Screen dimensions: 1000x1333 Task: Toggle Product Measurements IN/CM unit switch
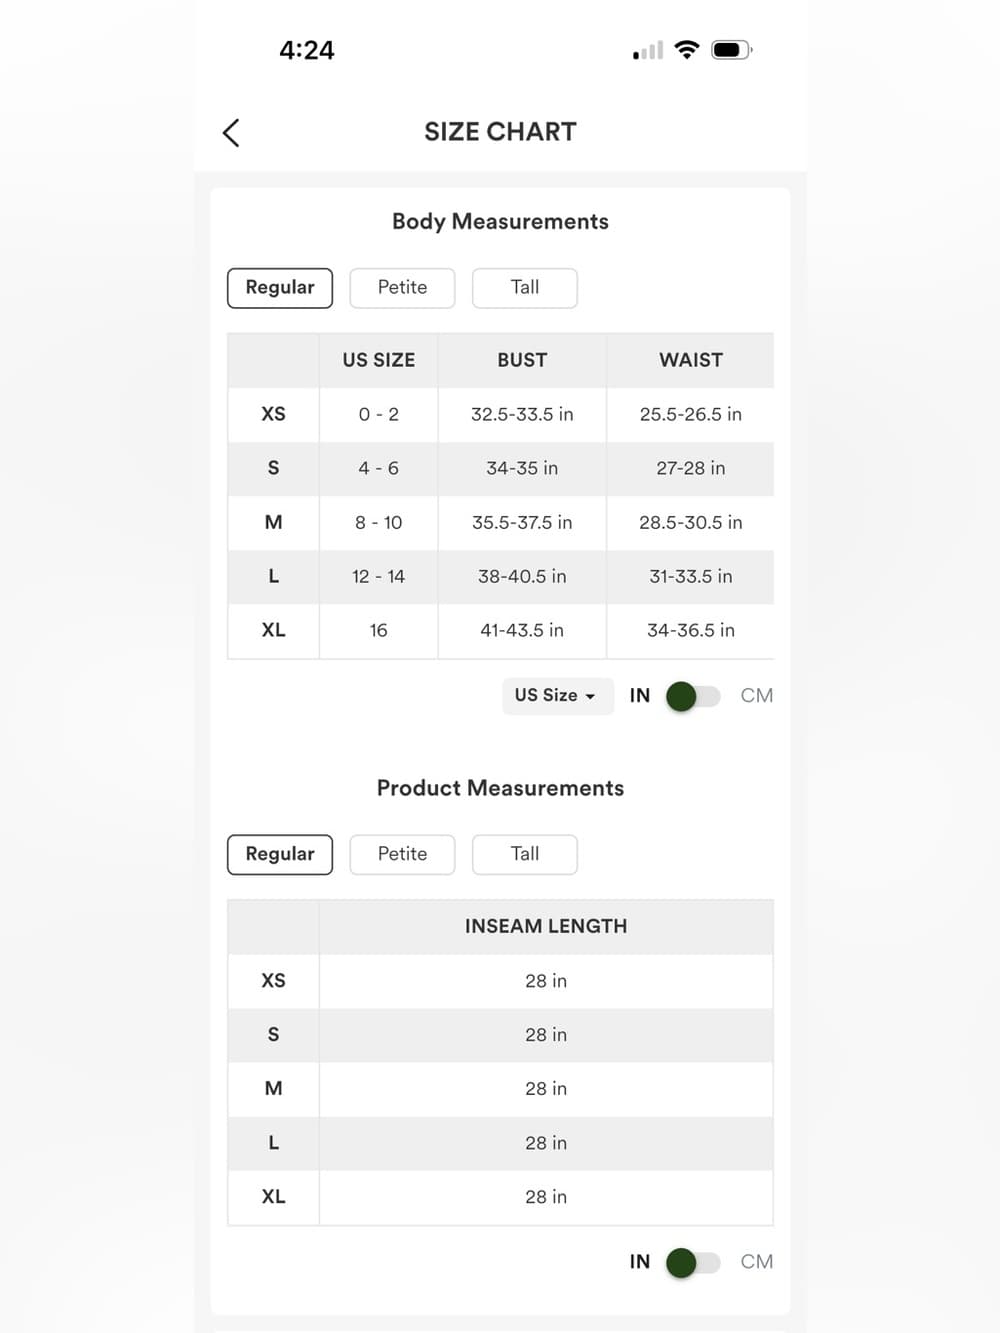point(693,1262)
